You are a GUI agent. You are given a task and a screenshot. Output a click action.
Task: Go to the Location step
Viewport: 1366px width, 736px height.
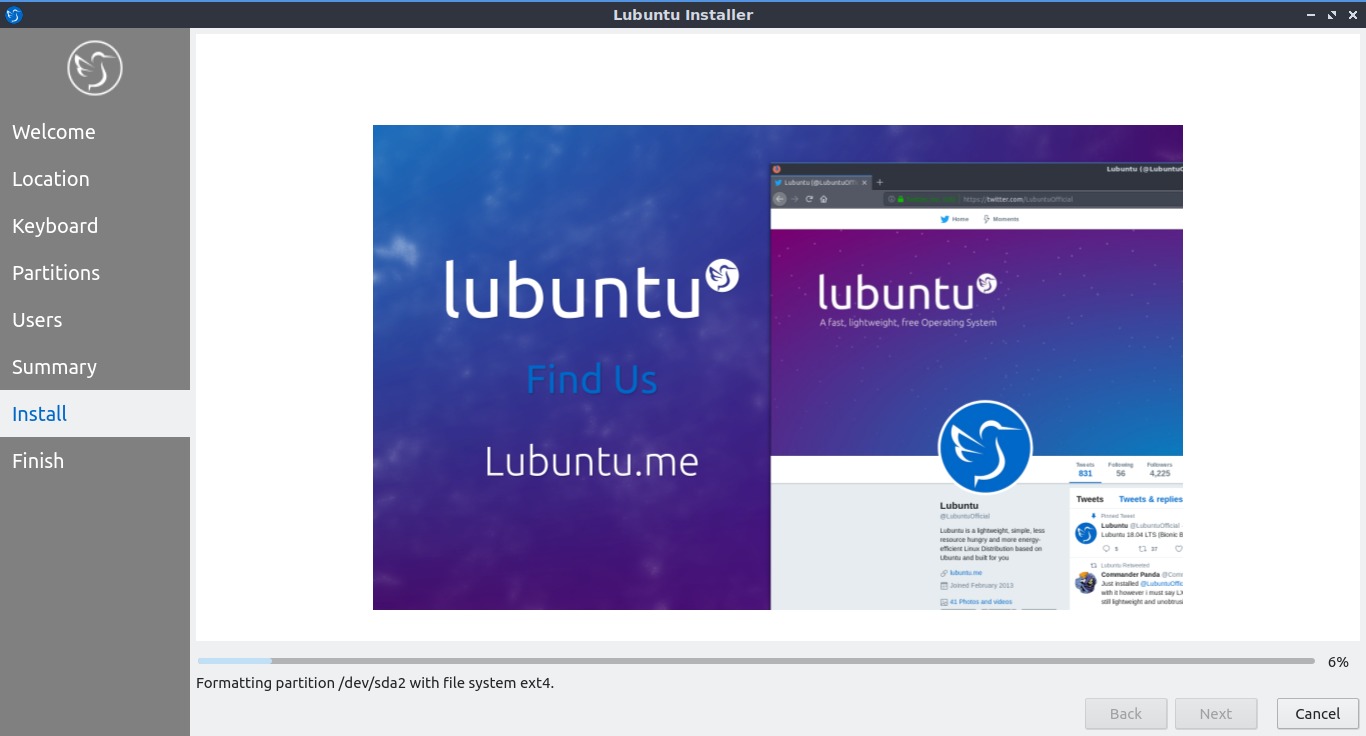(95, 179)
